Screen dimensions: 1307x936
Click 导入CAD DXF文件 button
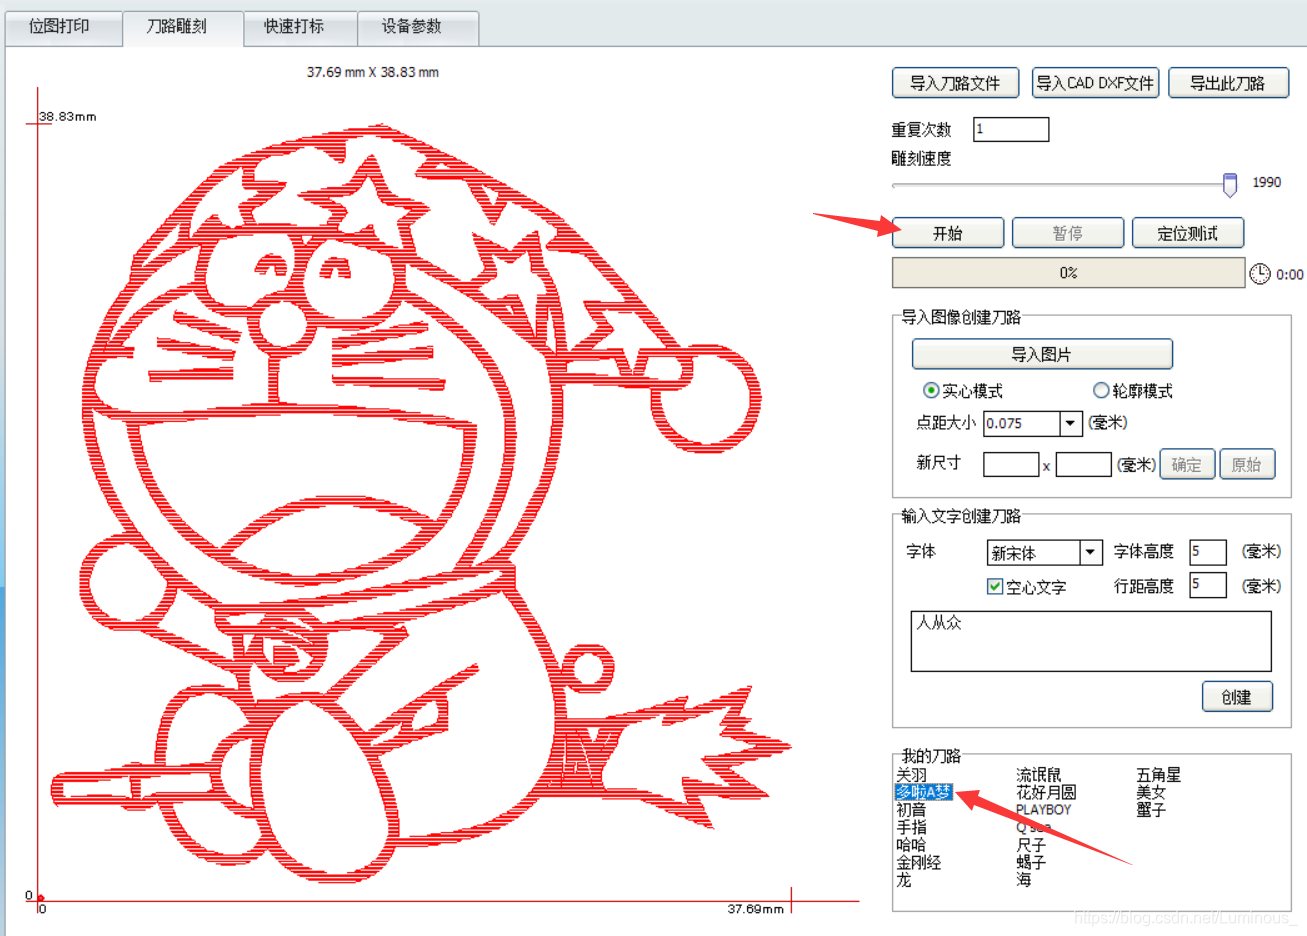click(x=1095, y=82)
